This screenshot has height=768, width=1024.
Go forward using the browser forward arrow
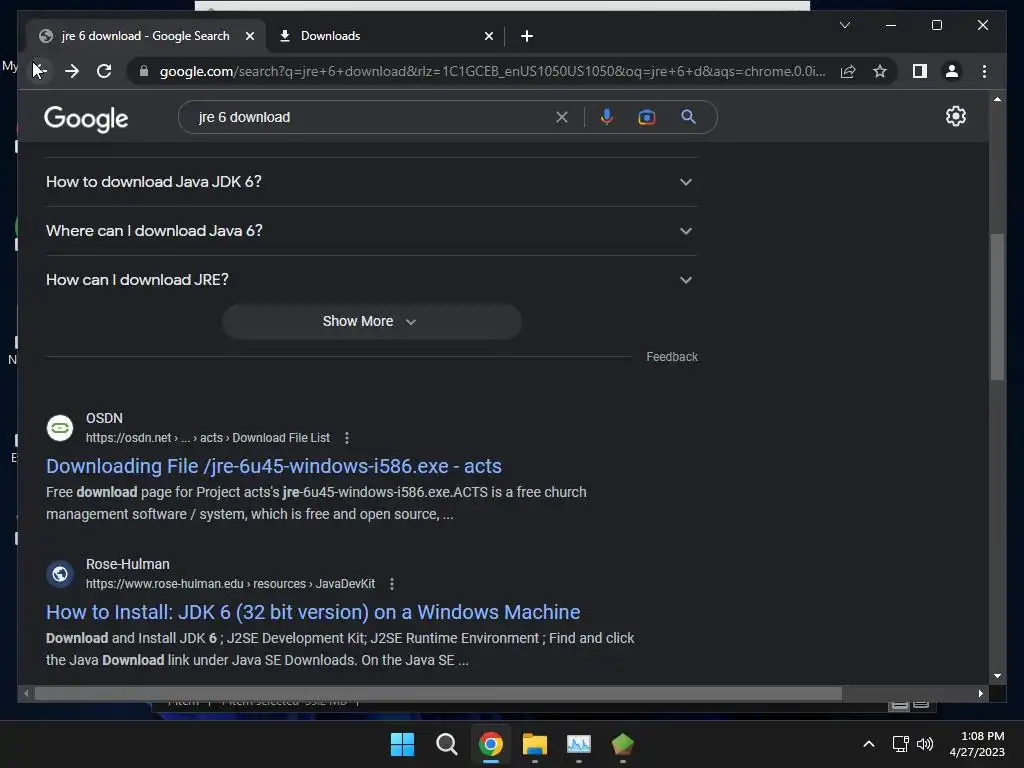coord(72,71)
